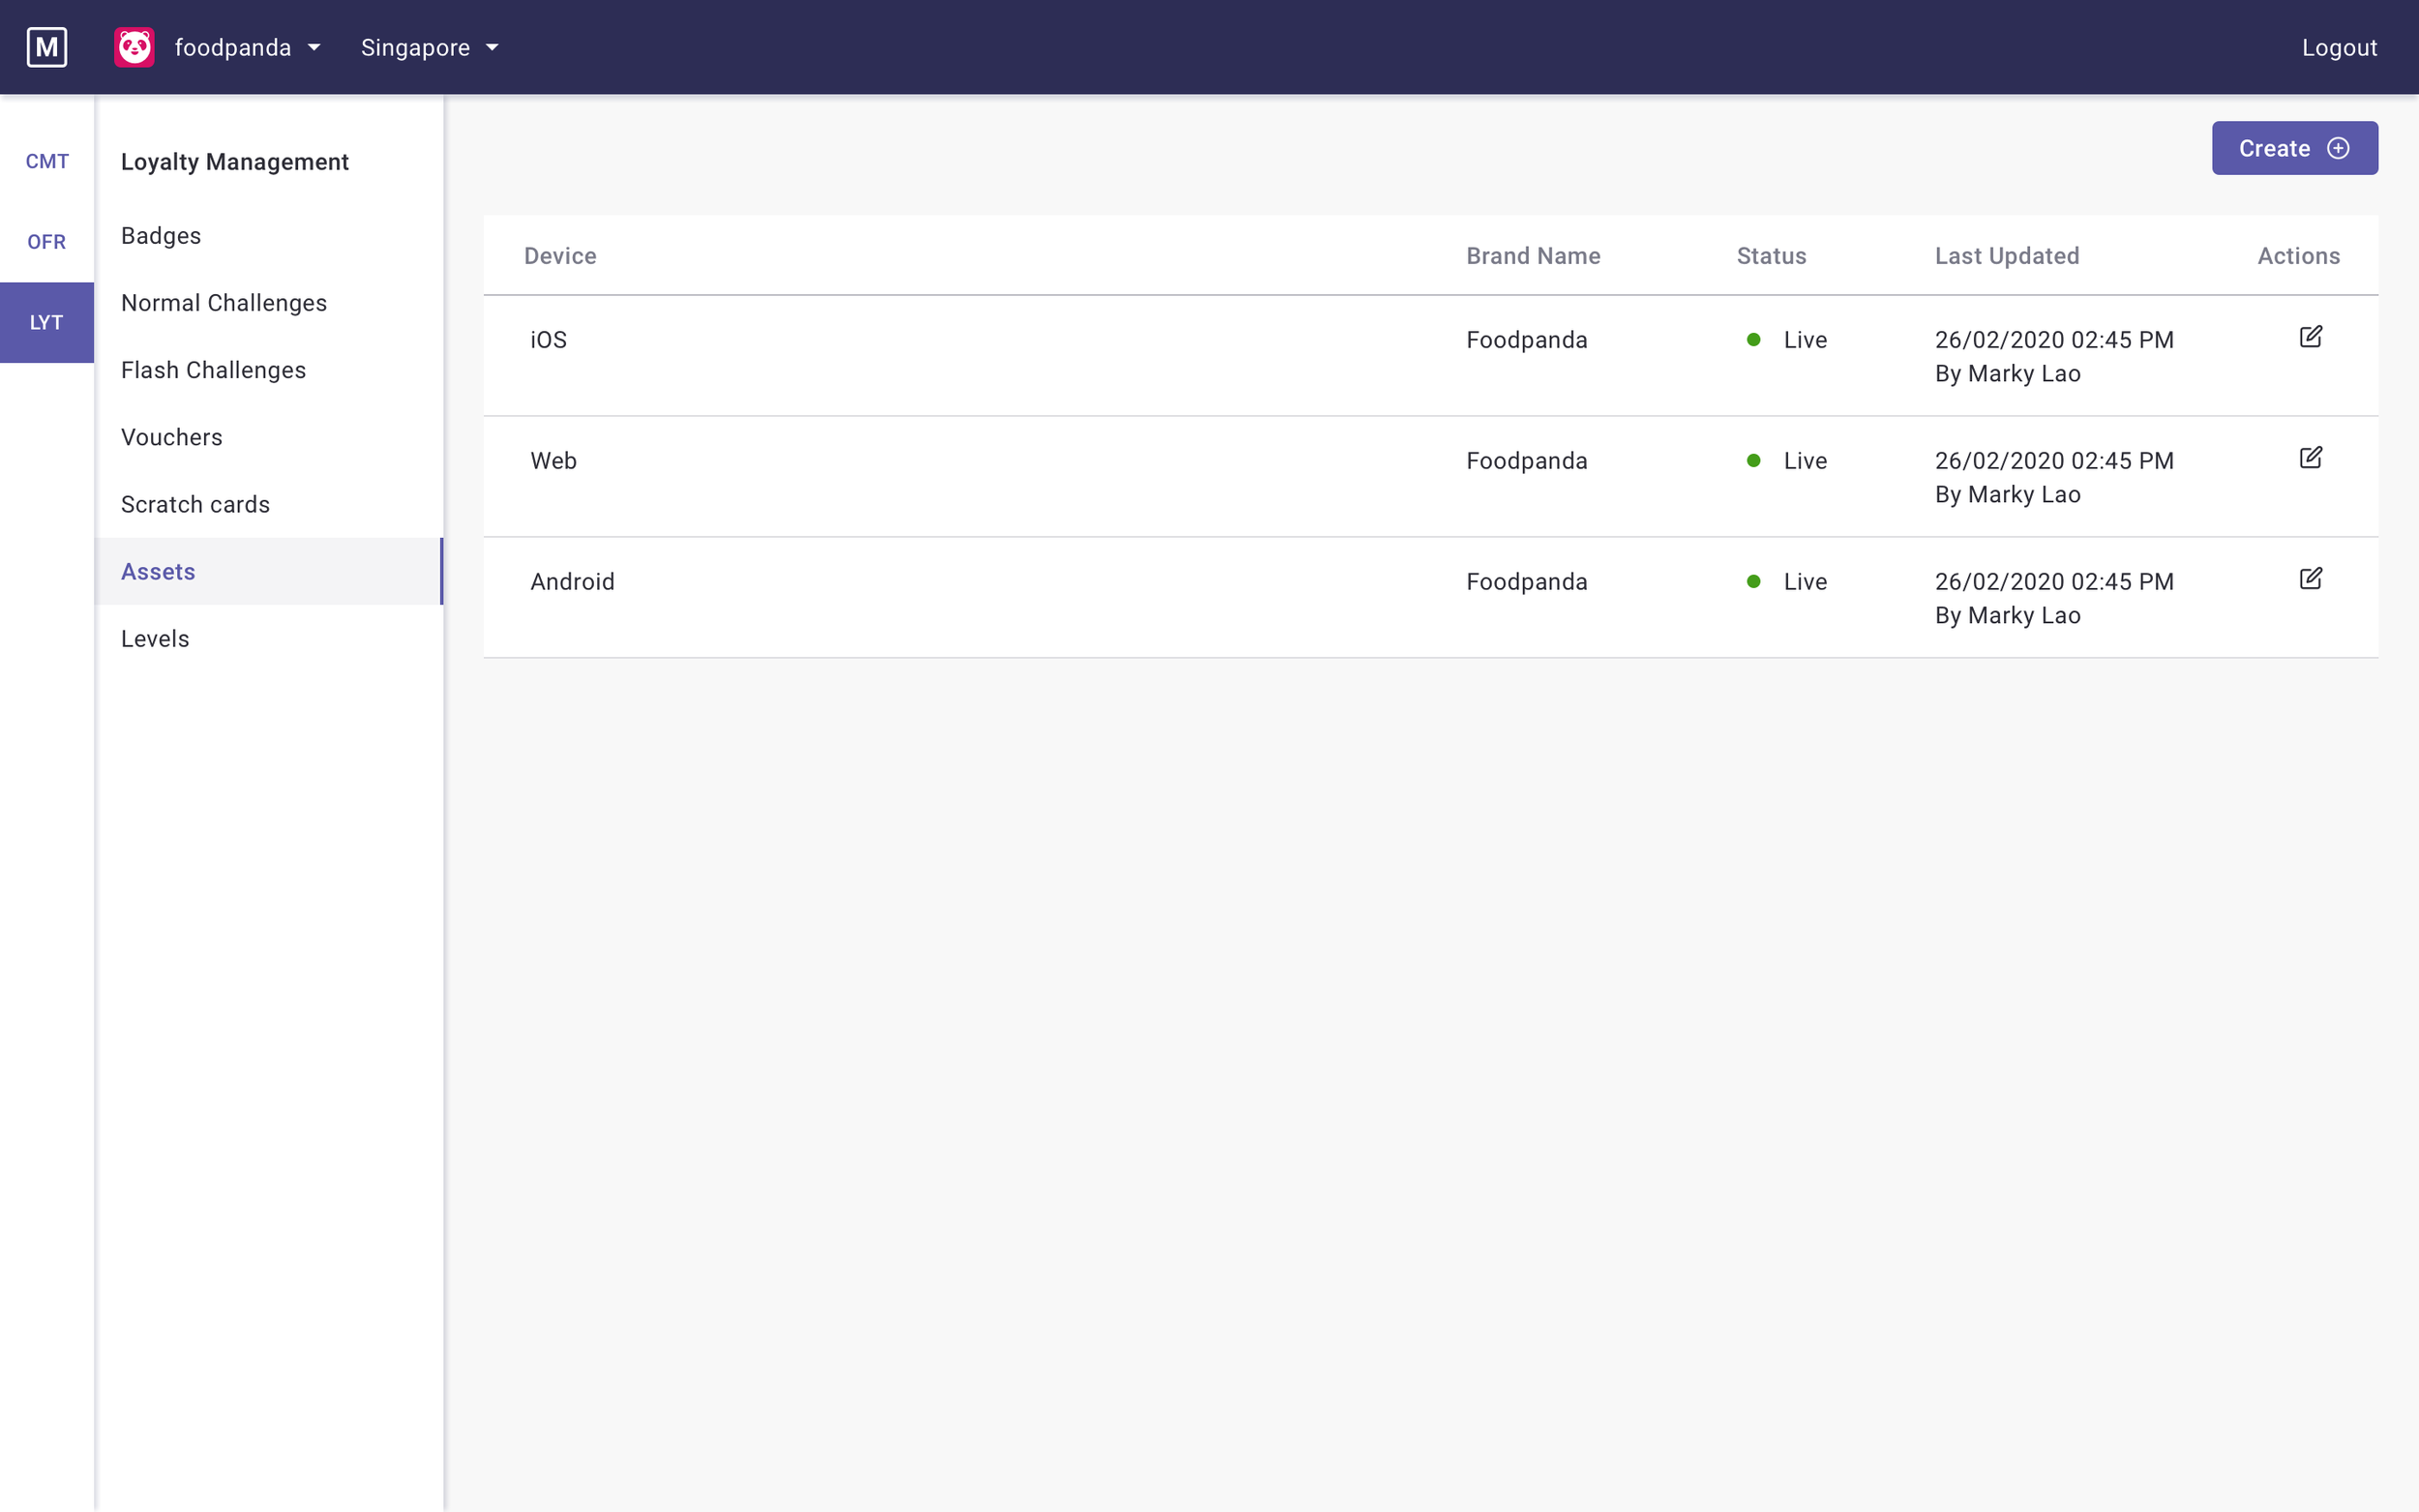Image resolution: width=2419 pixels, height=1512 pixels.
Task: Open the Scratch cards page
Action: pyautogui.click(x=195, y=504)
